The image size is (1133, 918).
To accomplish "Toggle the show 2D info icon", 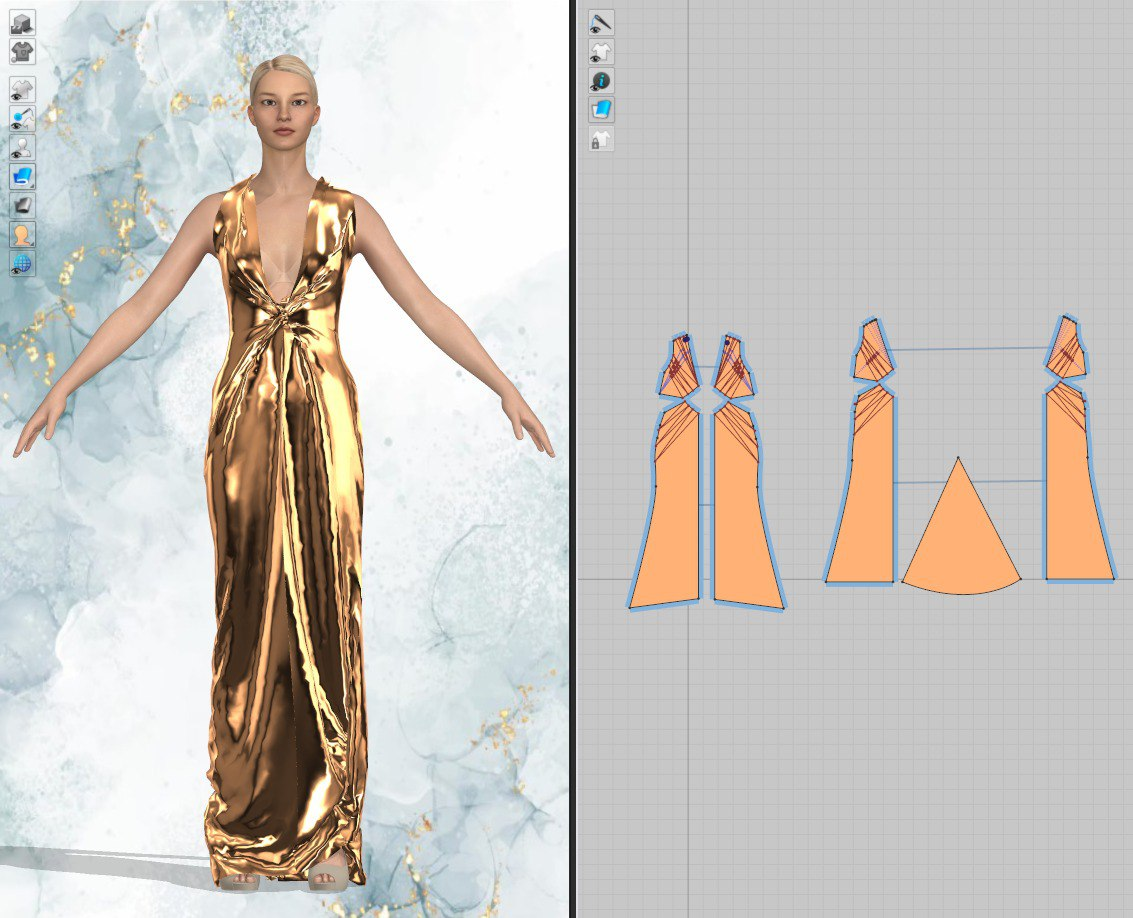I will tap(601, 81).
